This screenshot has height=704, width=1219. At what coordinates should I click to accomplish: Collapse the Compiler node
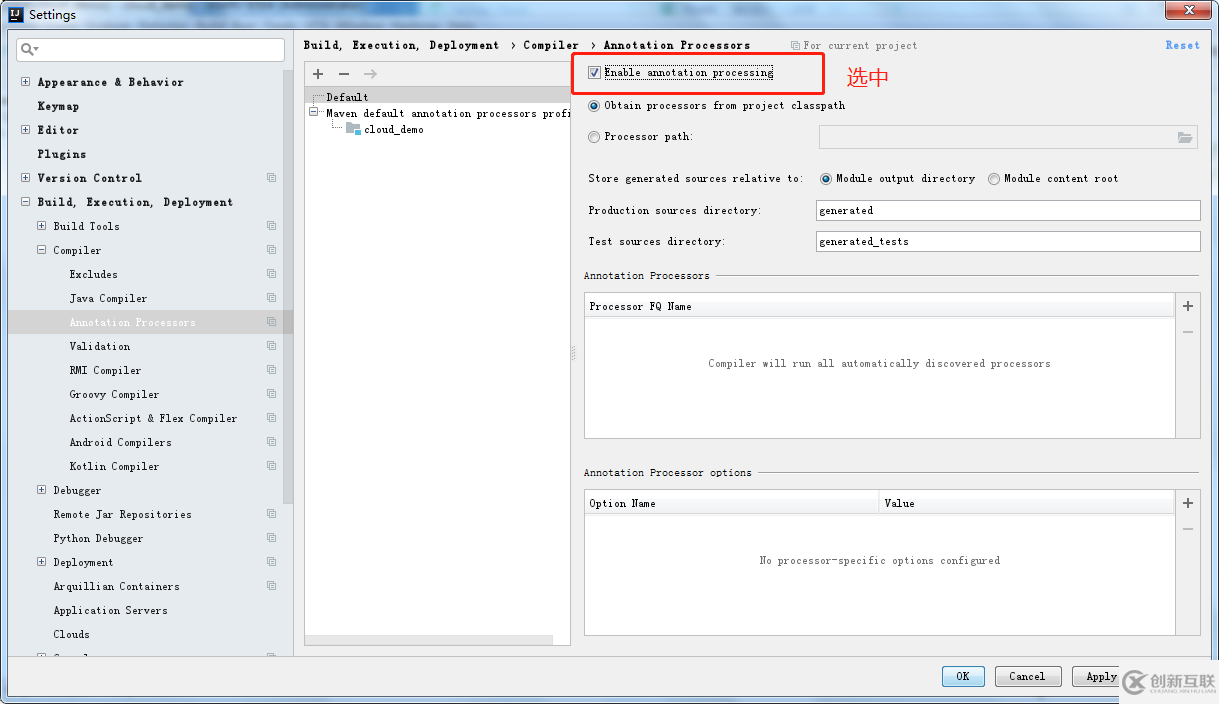pyautogui.click(x=42, y=250)
